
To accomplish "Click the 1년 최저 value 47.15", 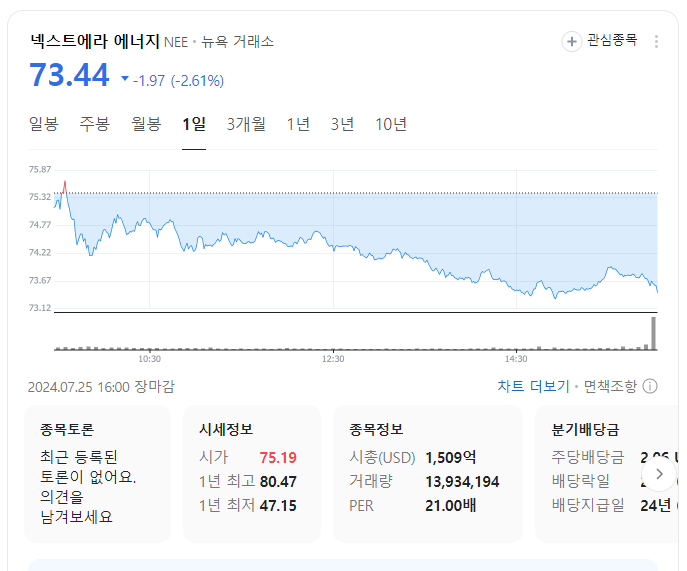I will coord(278,506).
